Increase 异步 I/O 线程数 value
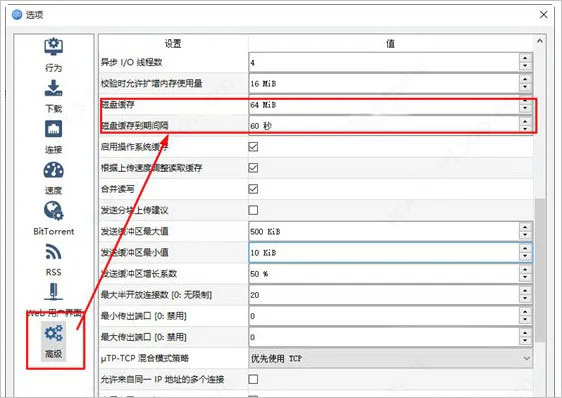This screenshot has width=562, height=398. click(x=525, y=58)
